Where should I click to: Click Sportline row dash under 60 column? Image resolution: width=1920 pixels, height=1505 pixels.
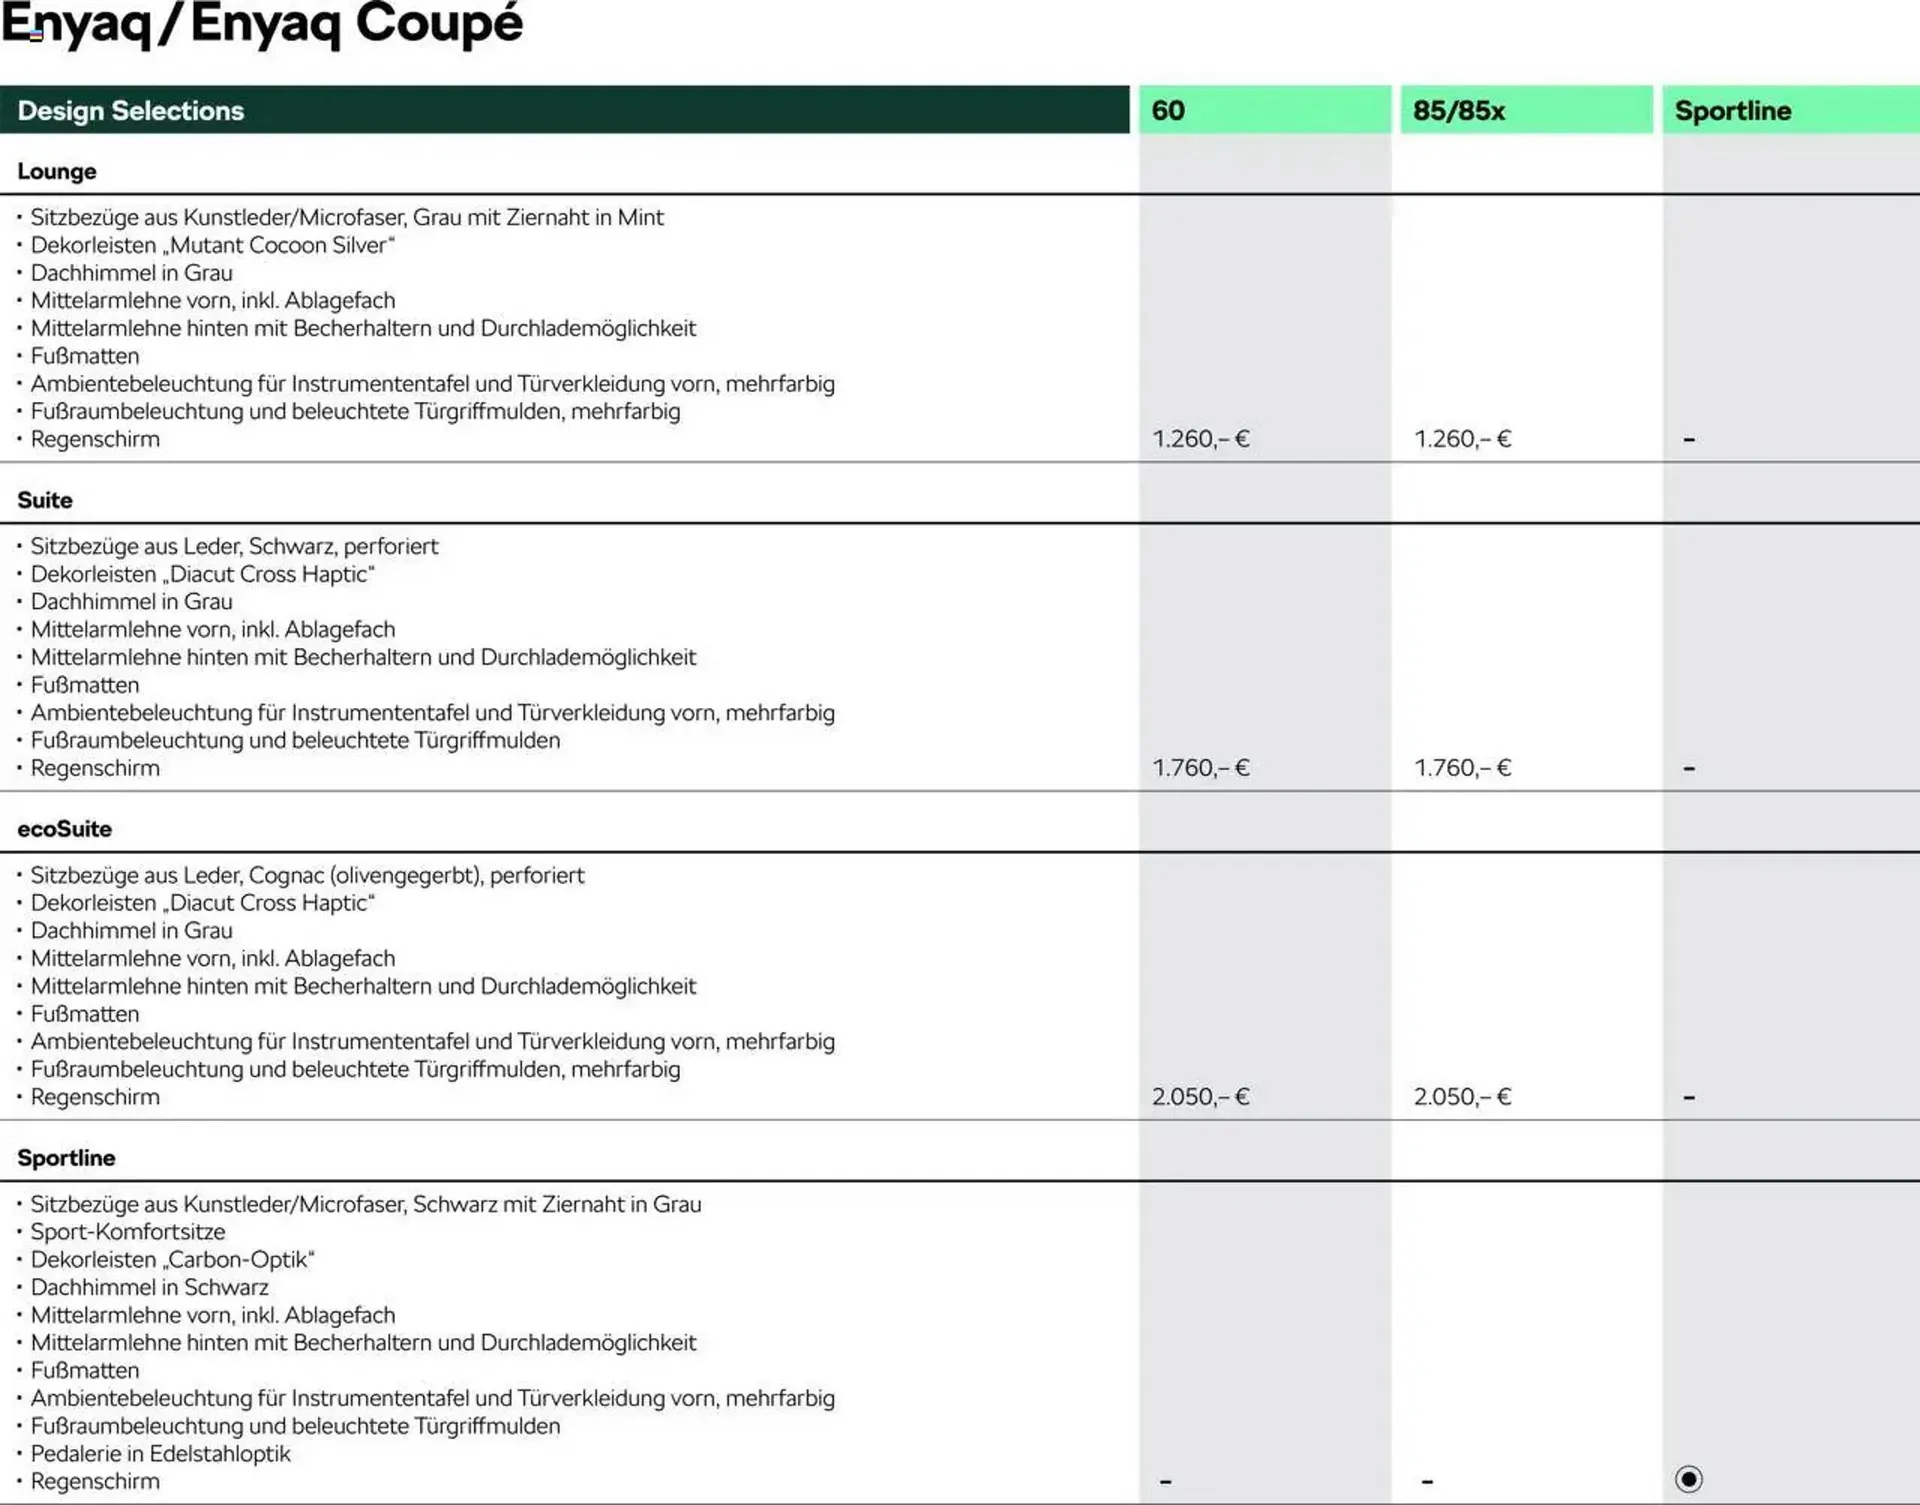(1165, 1481)
